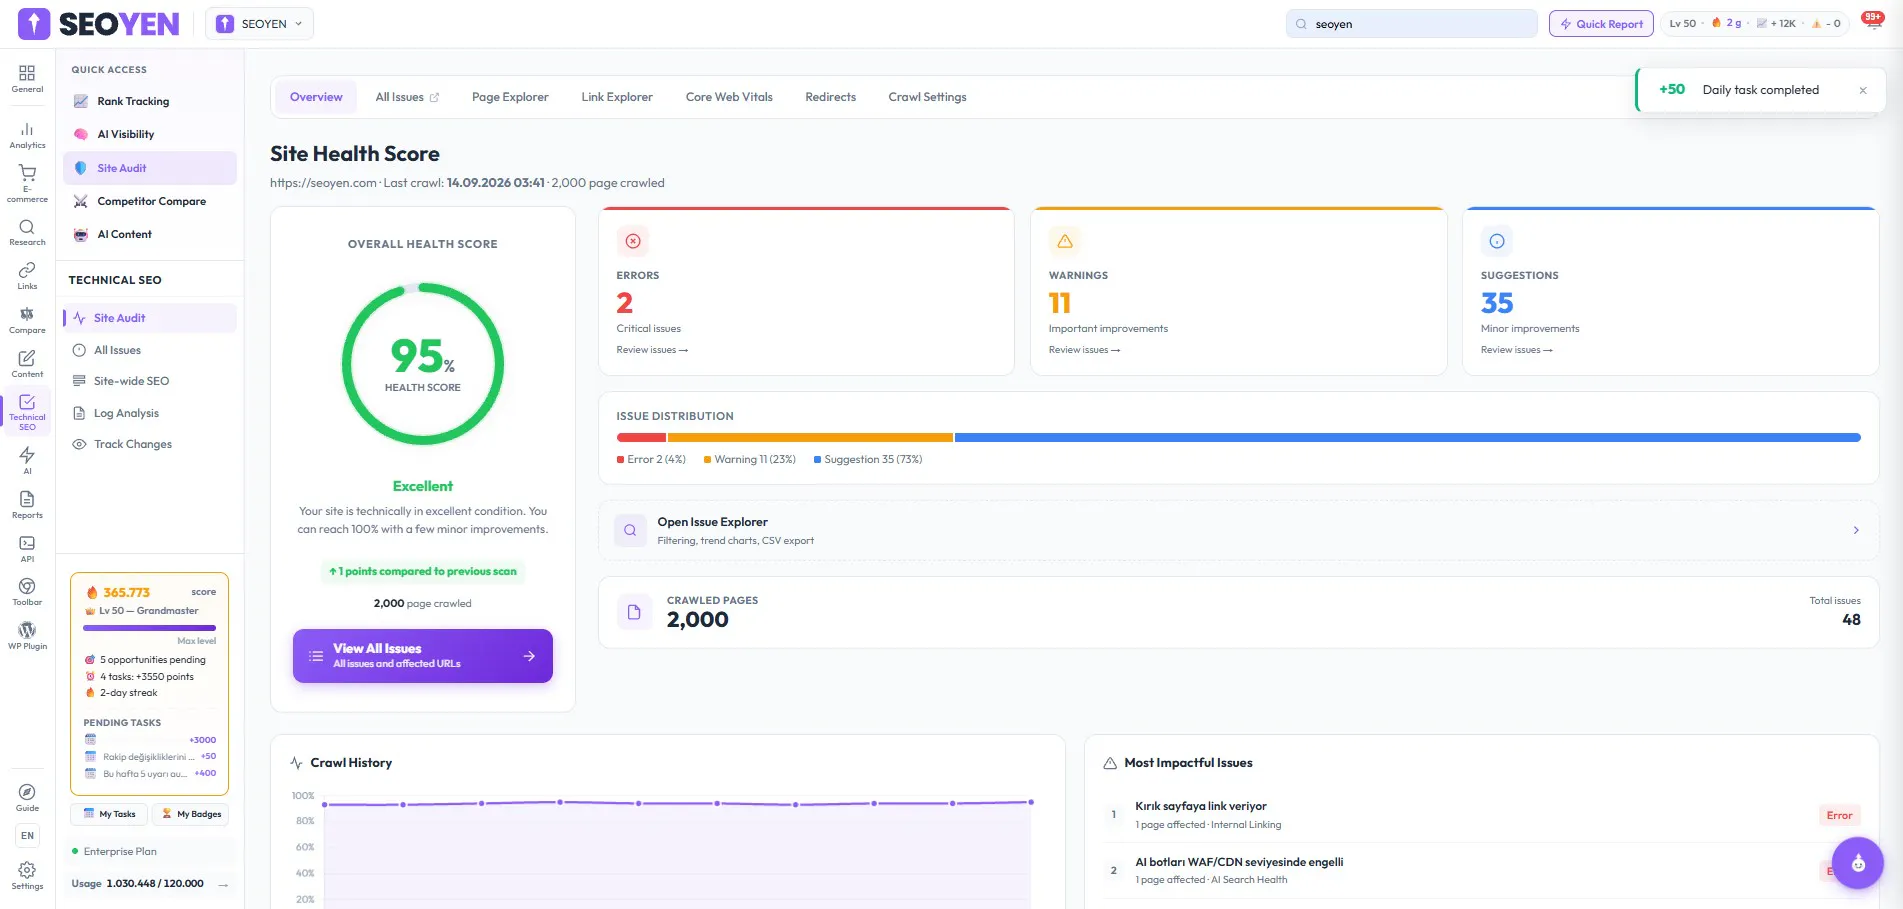
Task: Switch to the Core Web Vitals tab
Action: click(x=729, y=97)
